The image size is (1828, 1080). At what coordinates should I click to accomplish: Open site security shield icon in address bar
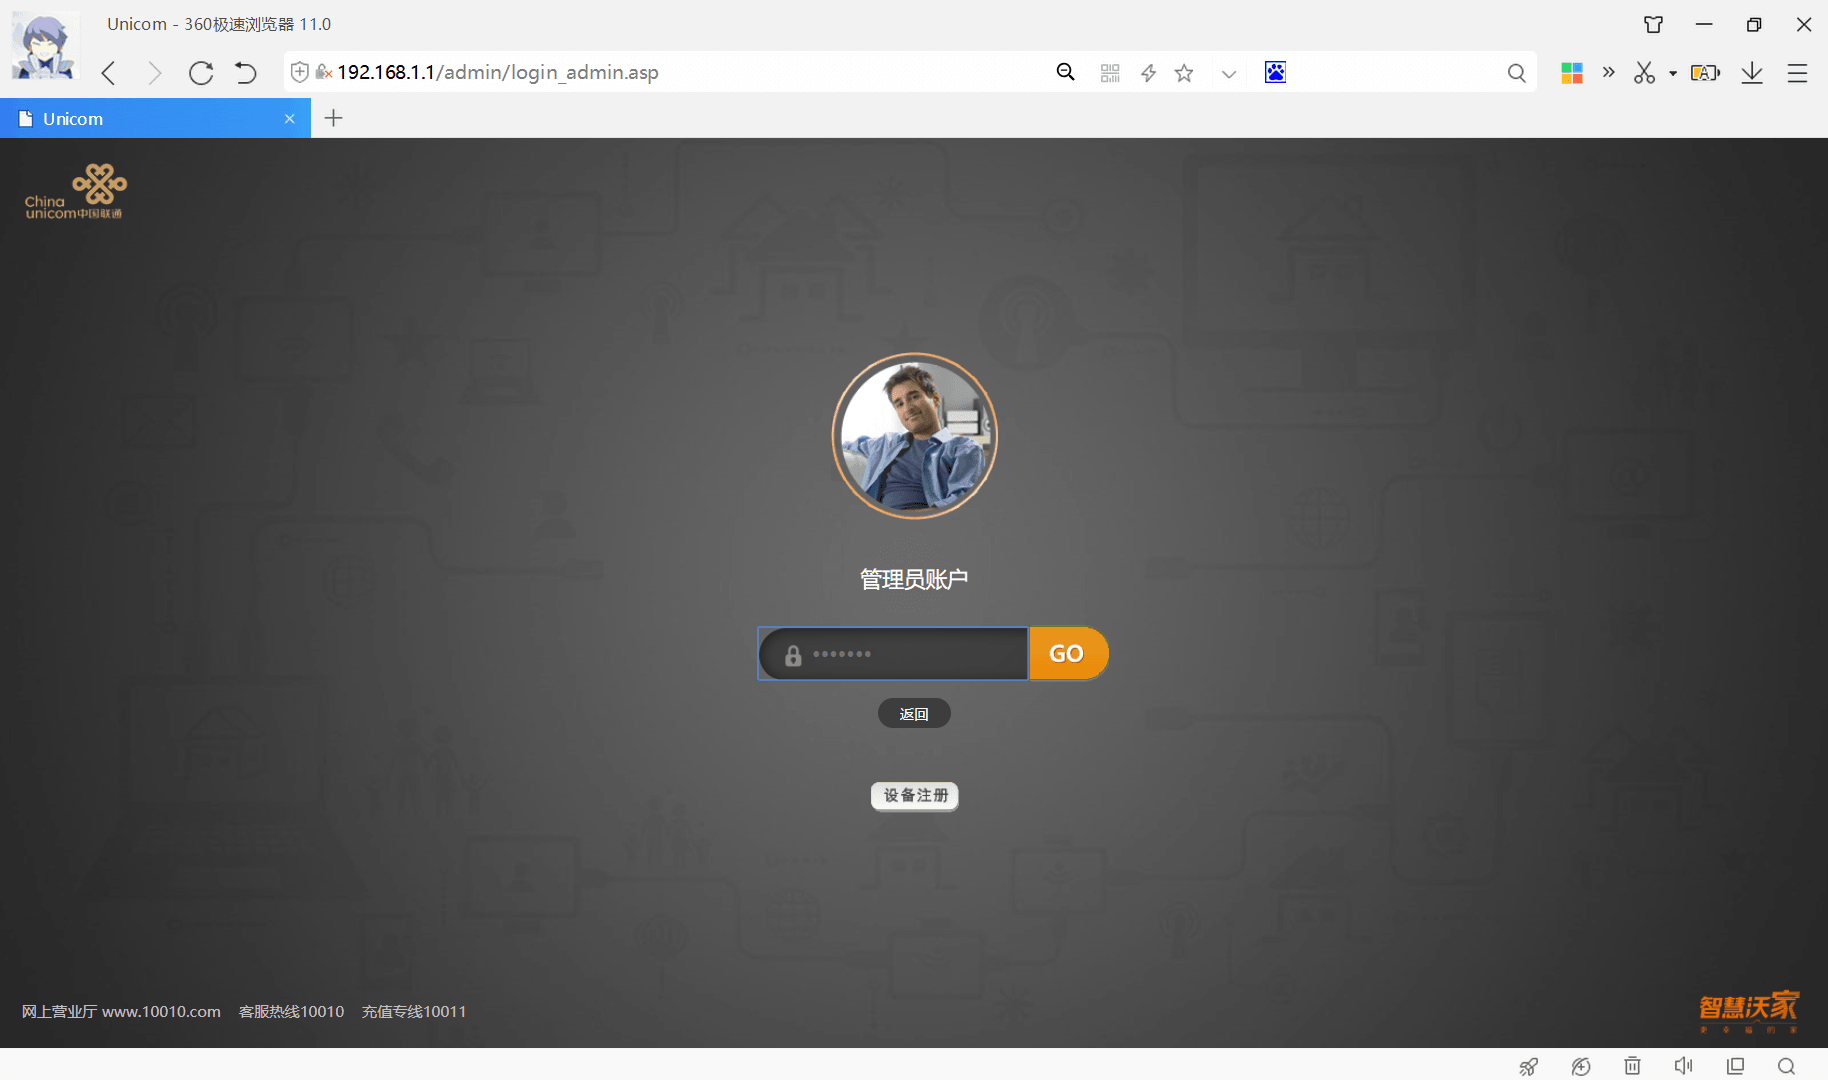[x=299, y=72]
